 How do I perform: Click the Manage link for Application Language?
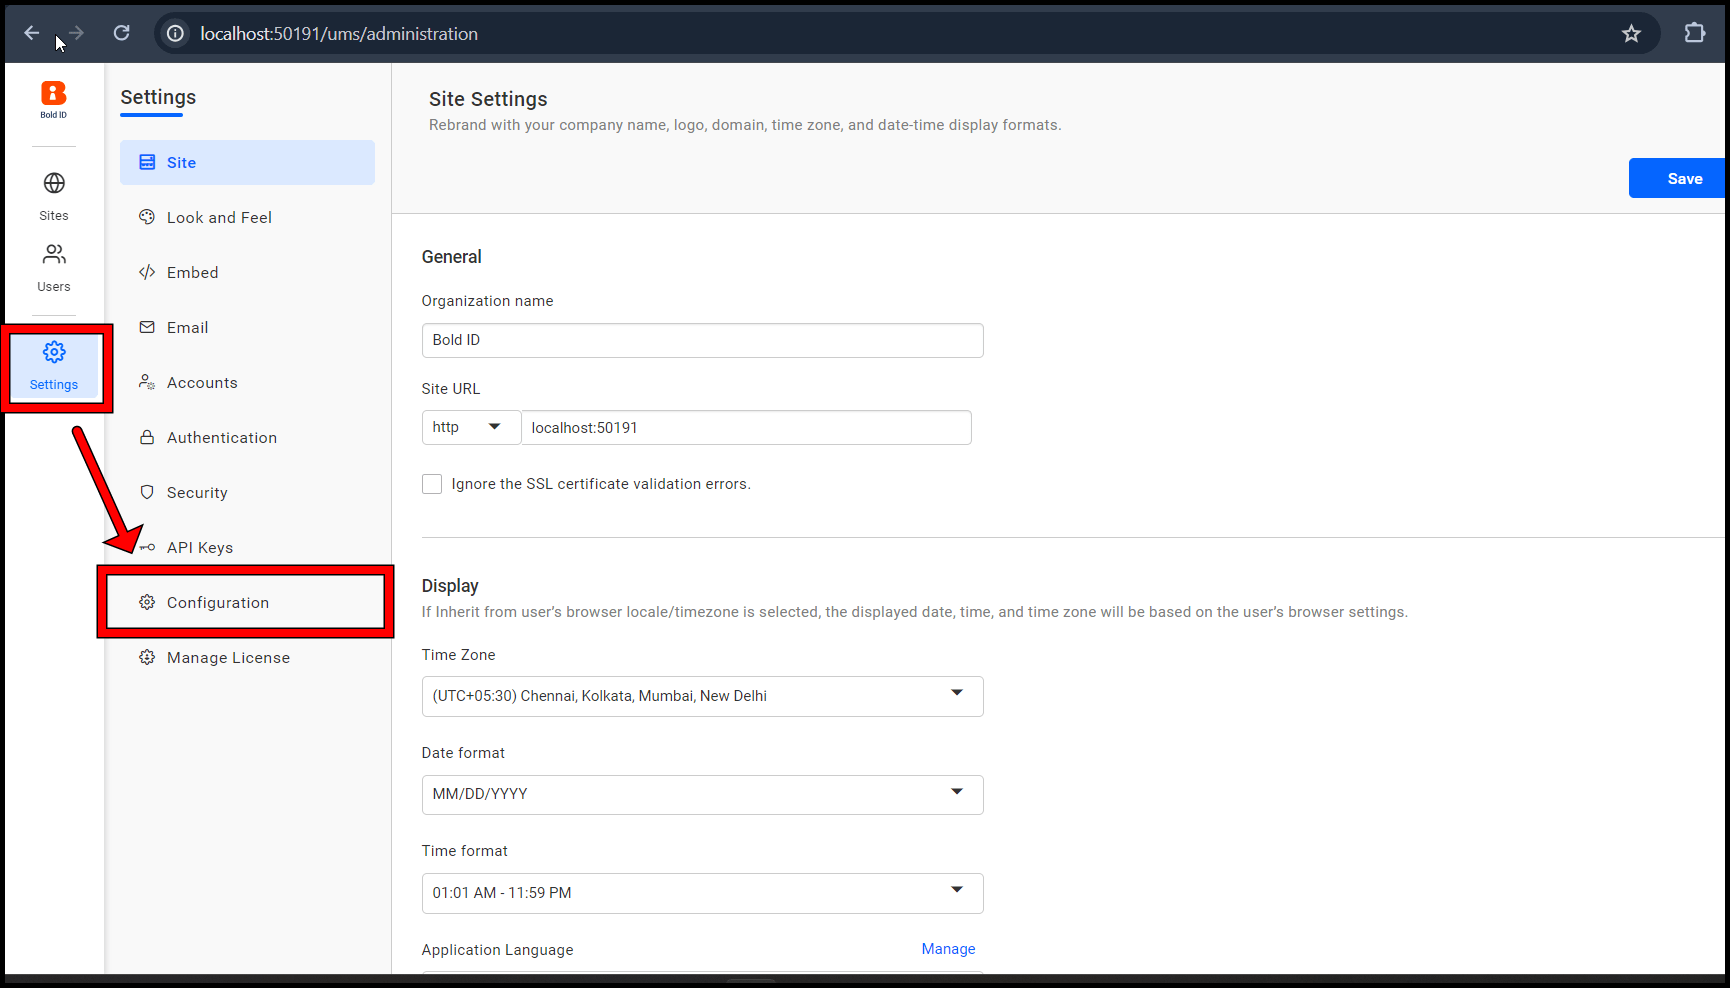point(948,949)
